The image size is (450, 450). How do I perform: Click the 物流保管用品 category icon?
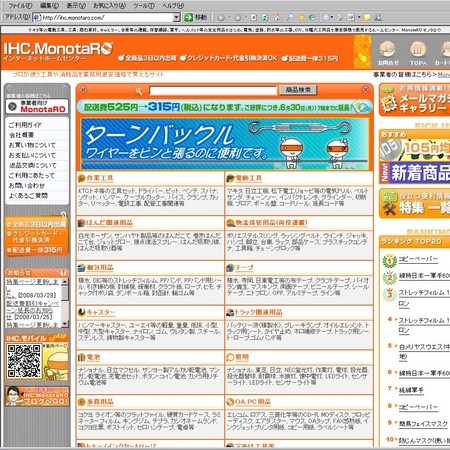[230, 223]
